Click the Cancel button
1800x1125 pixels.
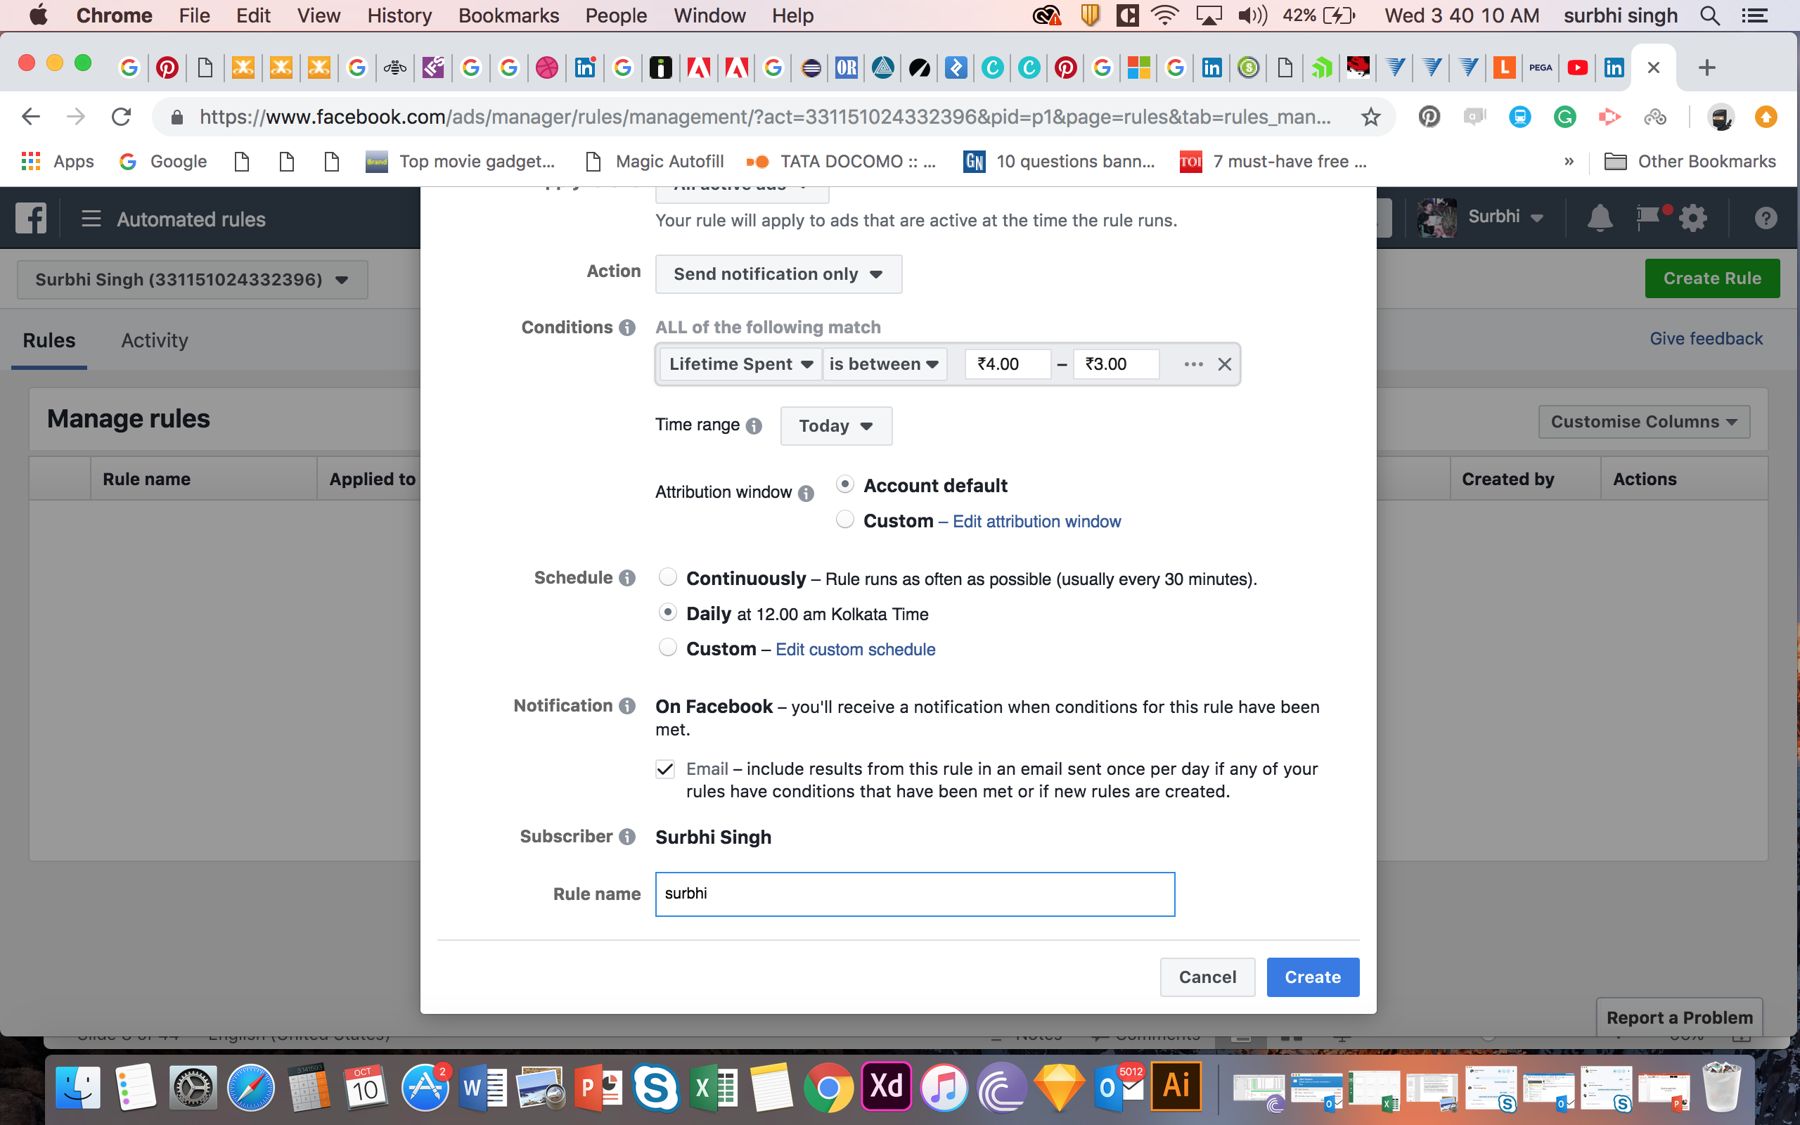coord(1207,977)
